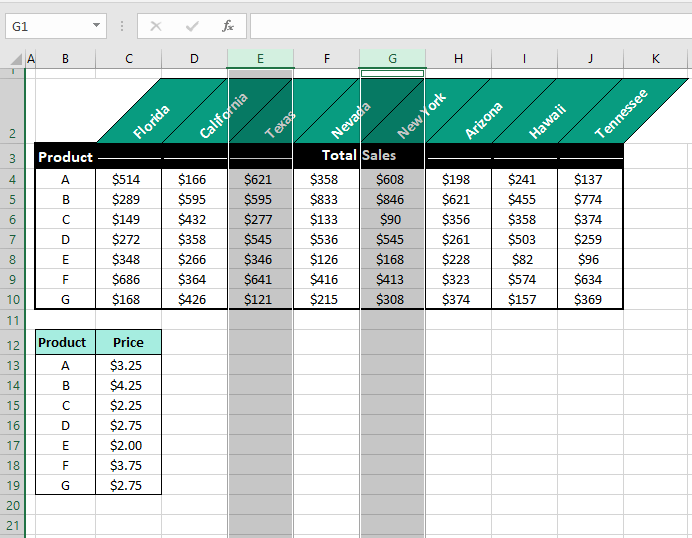Select row 12 by its row header

point(13,345)
